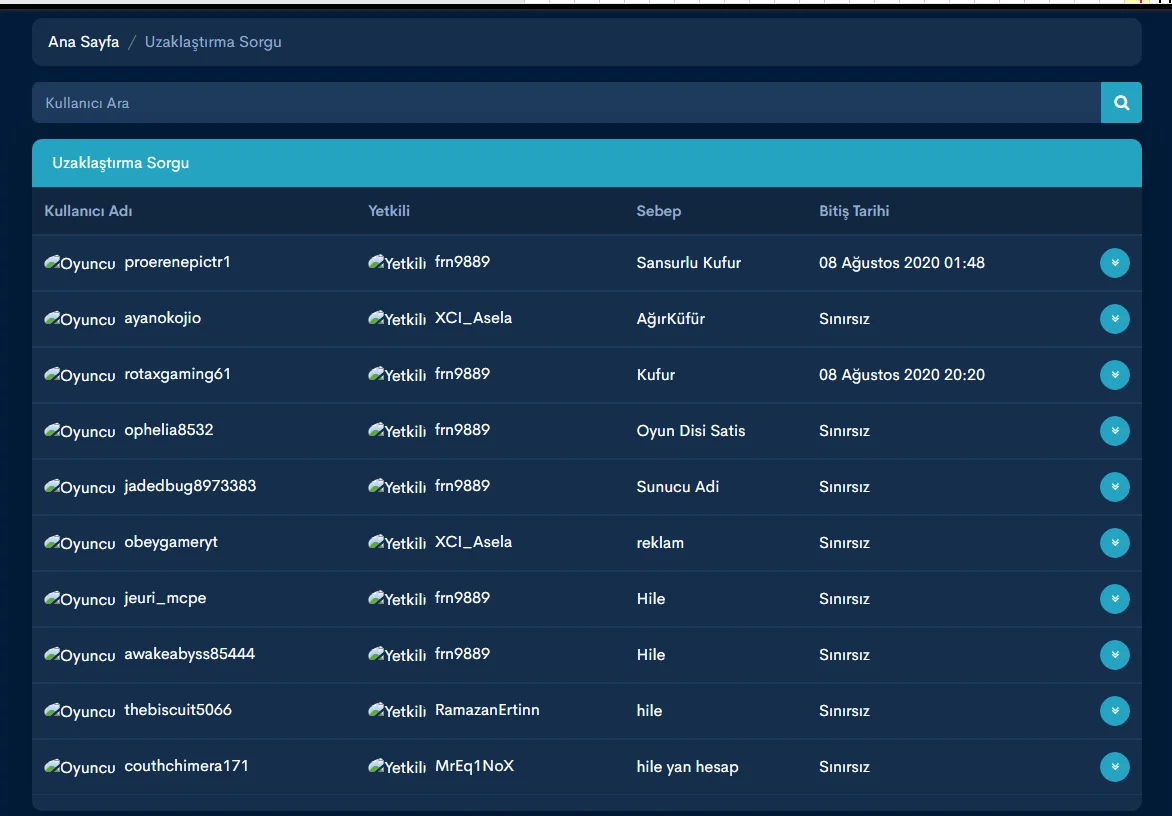Open player profile ophelia8532
The width and height of the screenshot is (1172, 816).
(x=169, y=430)
